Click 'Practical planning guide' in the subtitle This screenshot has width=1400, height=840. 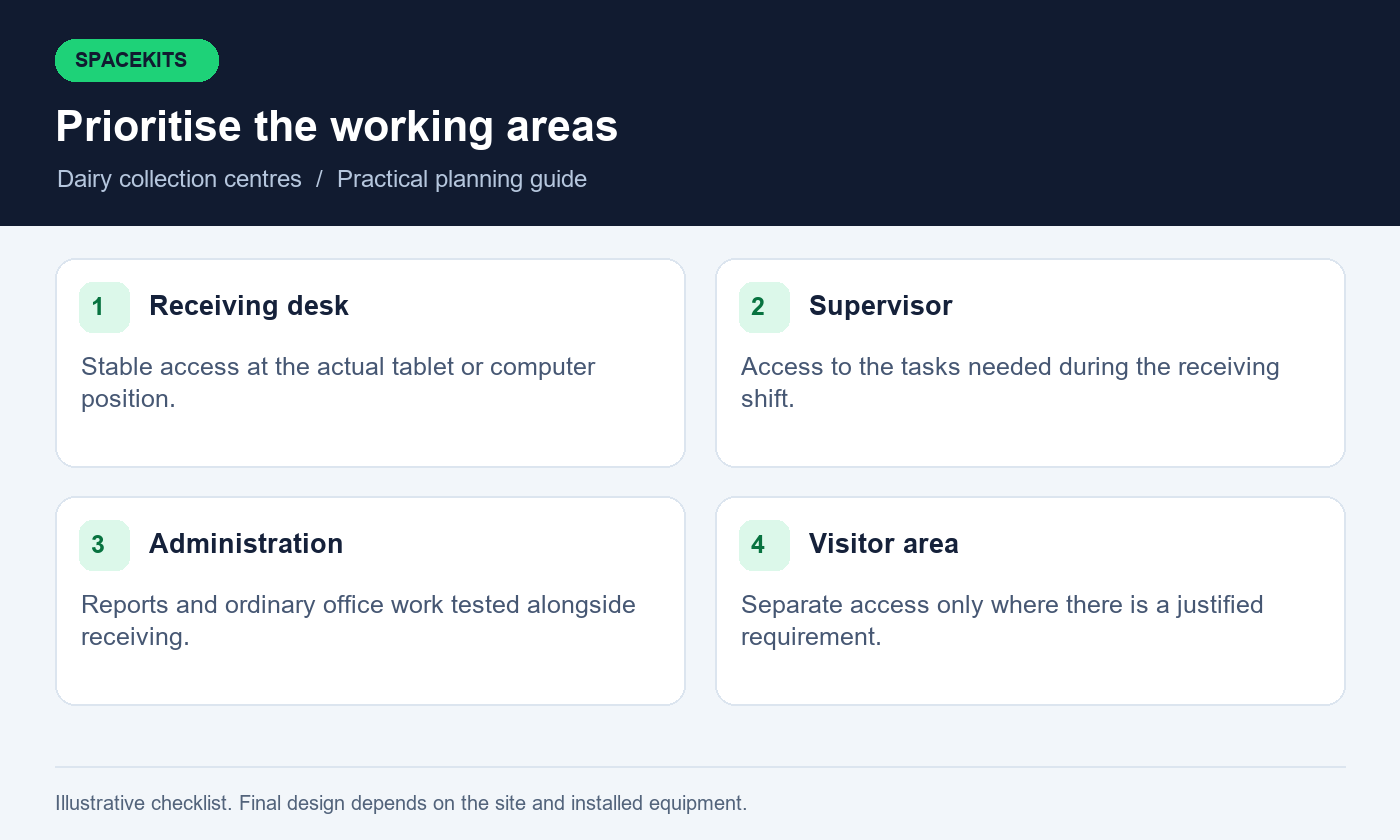[462, 179]
